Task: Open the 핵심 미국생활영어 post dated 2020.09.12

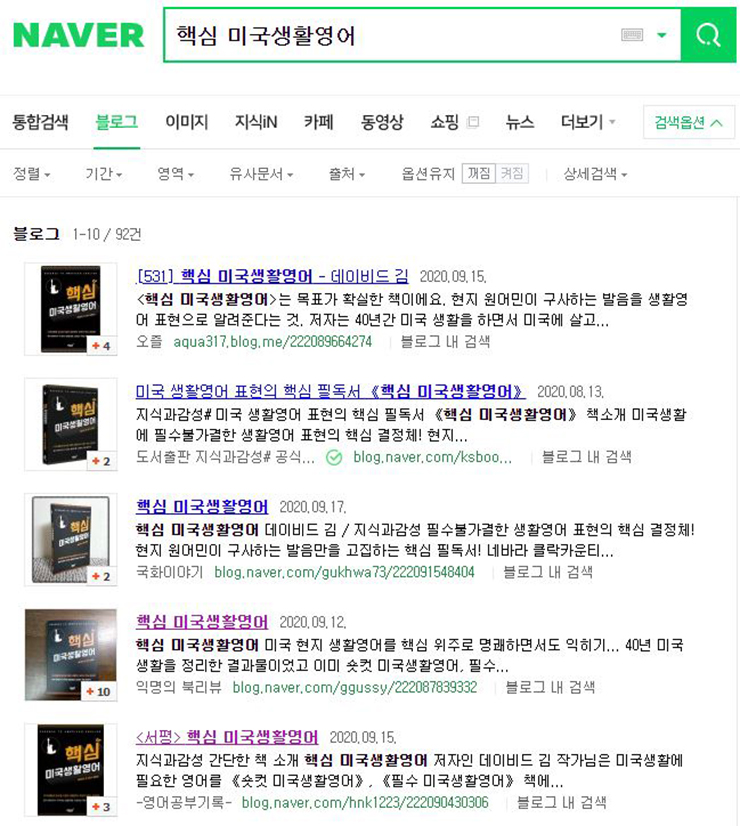Action: [x=202, y=622]
